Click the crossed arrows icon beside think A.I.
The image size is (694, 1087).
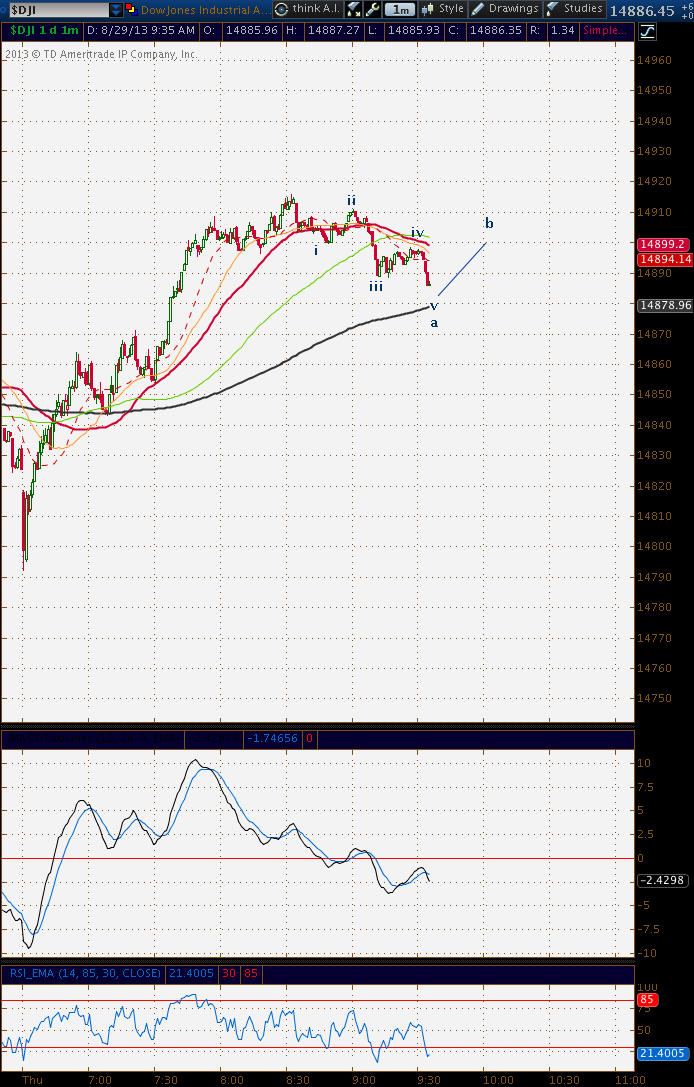coord(354,10)
